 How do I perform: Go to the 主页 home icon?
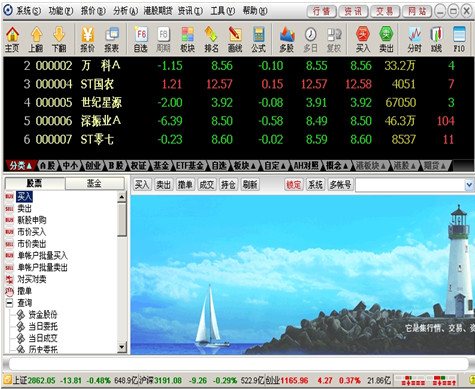(x=12, y=39)
